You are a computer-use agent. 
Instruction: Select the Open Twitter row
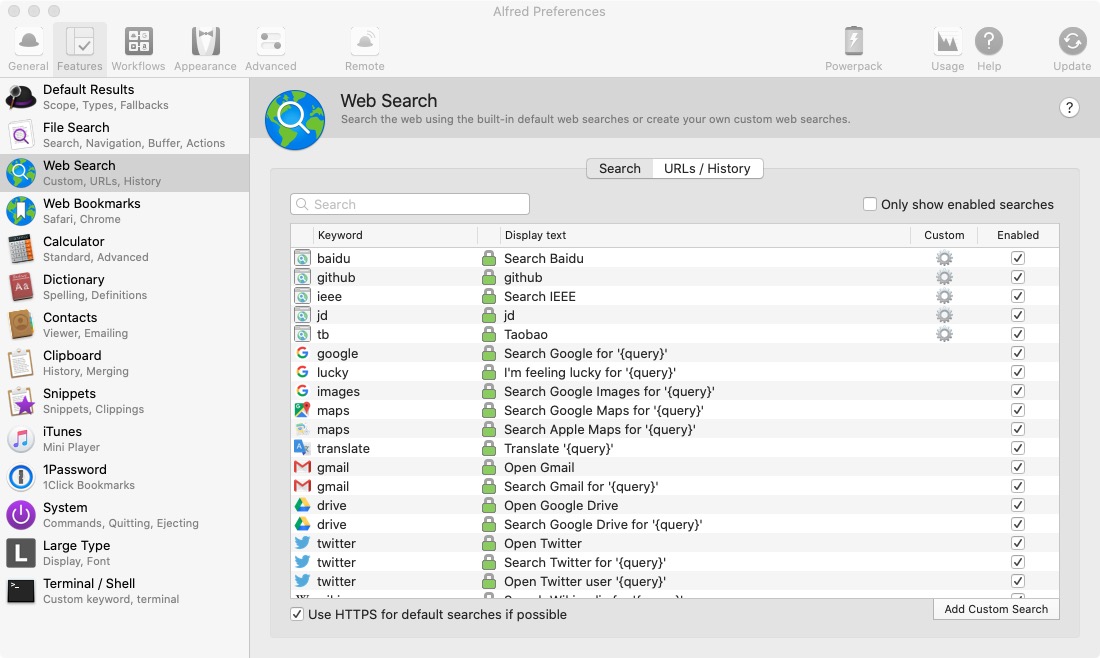click(x=675, y=543)
